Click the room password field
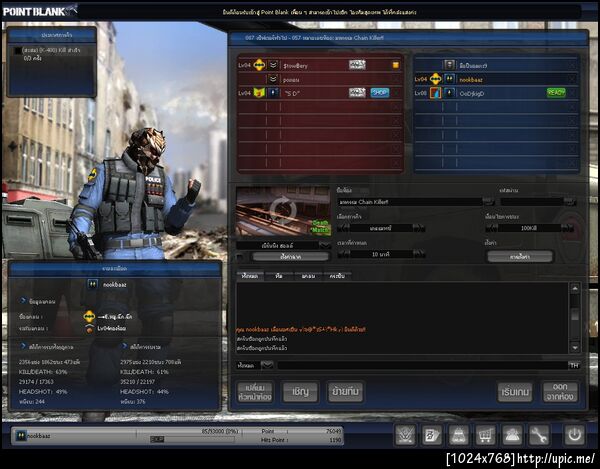The height and width of the screenshot is (469, 600). (532, 202)
